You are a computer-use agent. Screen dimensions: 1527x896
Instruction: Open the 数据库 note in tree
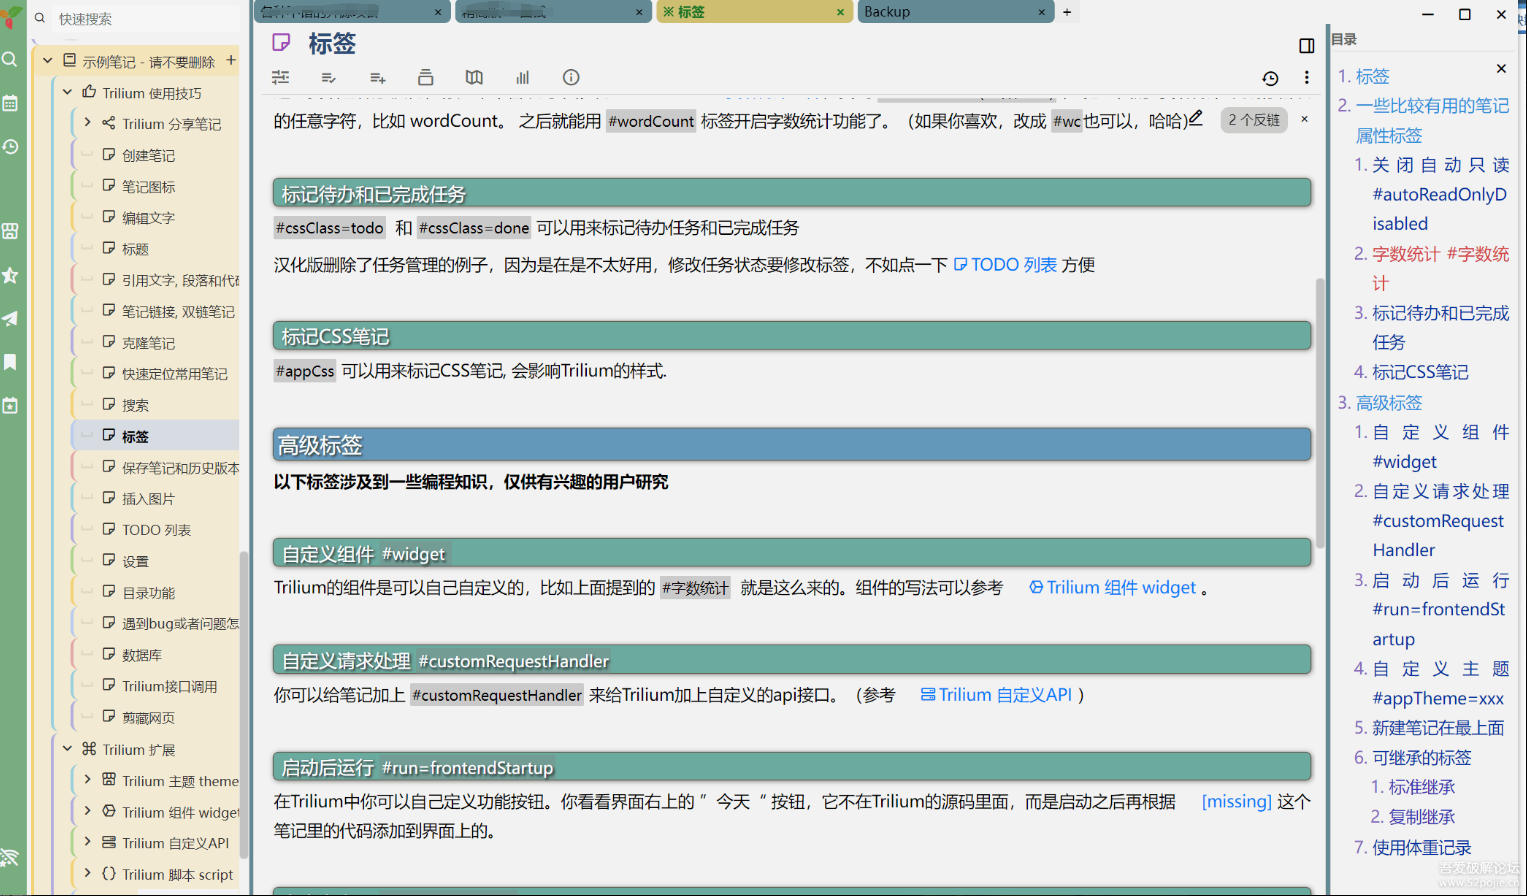click(141, 655)
